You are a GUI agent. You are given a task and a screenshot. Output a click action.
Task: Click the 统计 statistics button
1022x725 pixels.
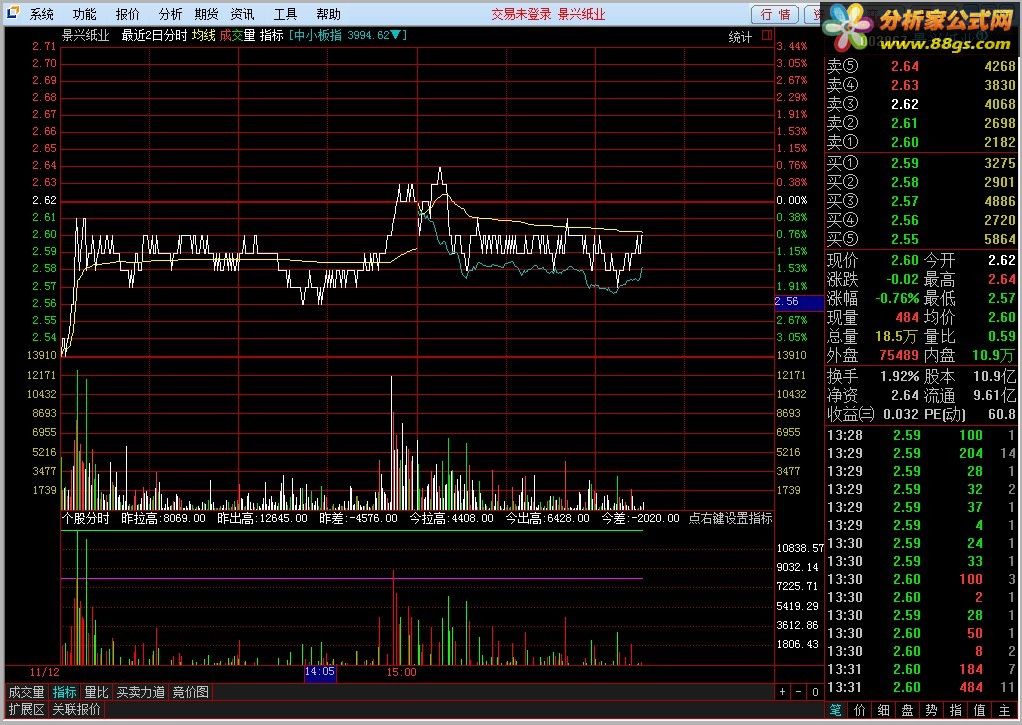[740, 37]
